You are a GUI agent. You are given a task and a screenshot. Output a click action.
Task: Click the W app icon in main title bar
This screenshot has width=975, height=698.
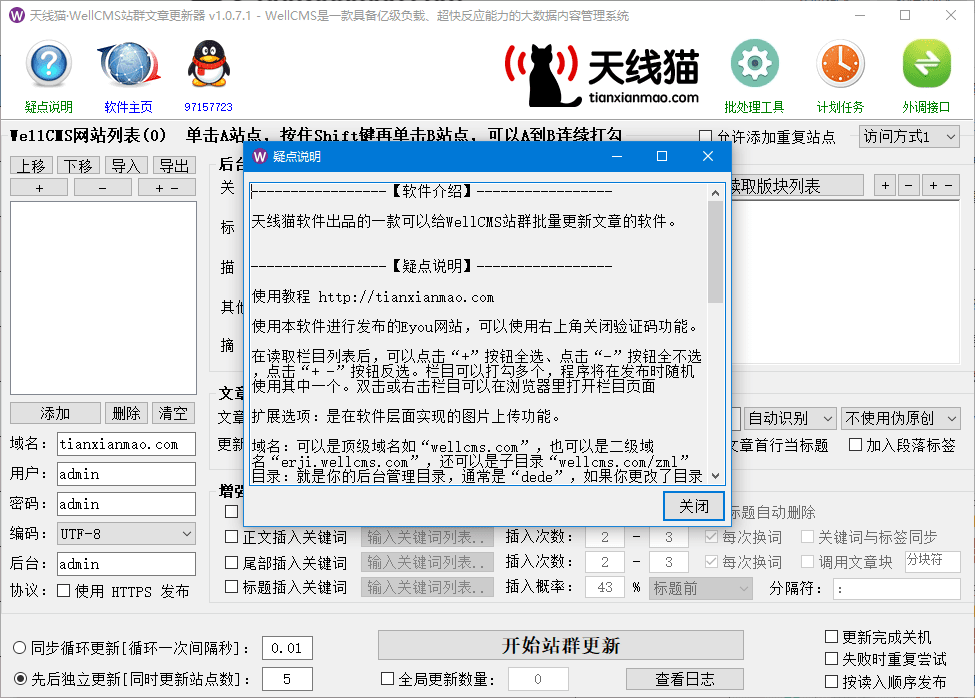tap(17, 16)
